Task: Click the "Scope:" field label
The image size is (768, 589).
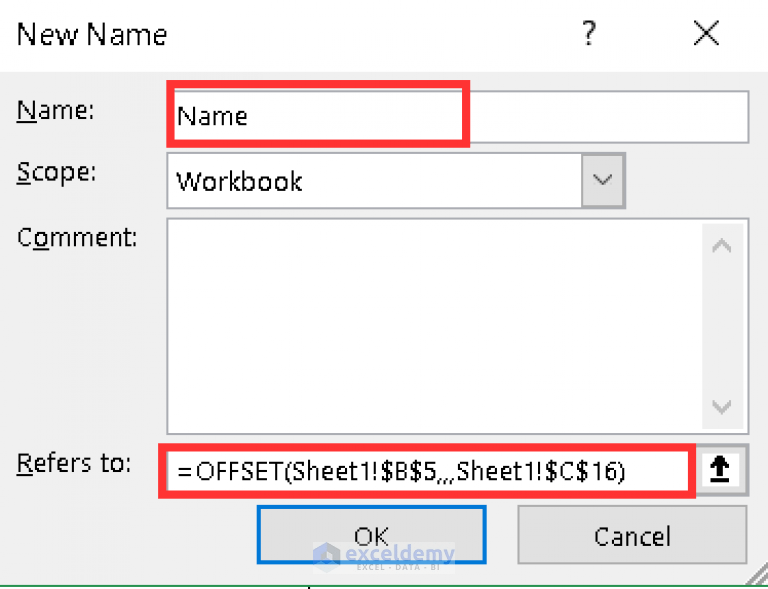Action: coord(56,173)
